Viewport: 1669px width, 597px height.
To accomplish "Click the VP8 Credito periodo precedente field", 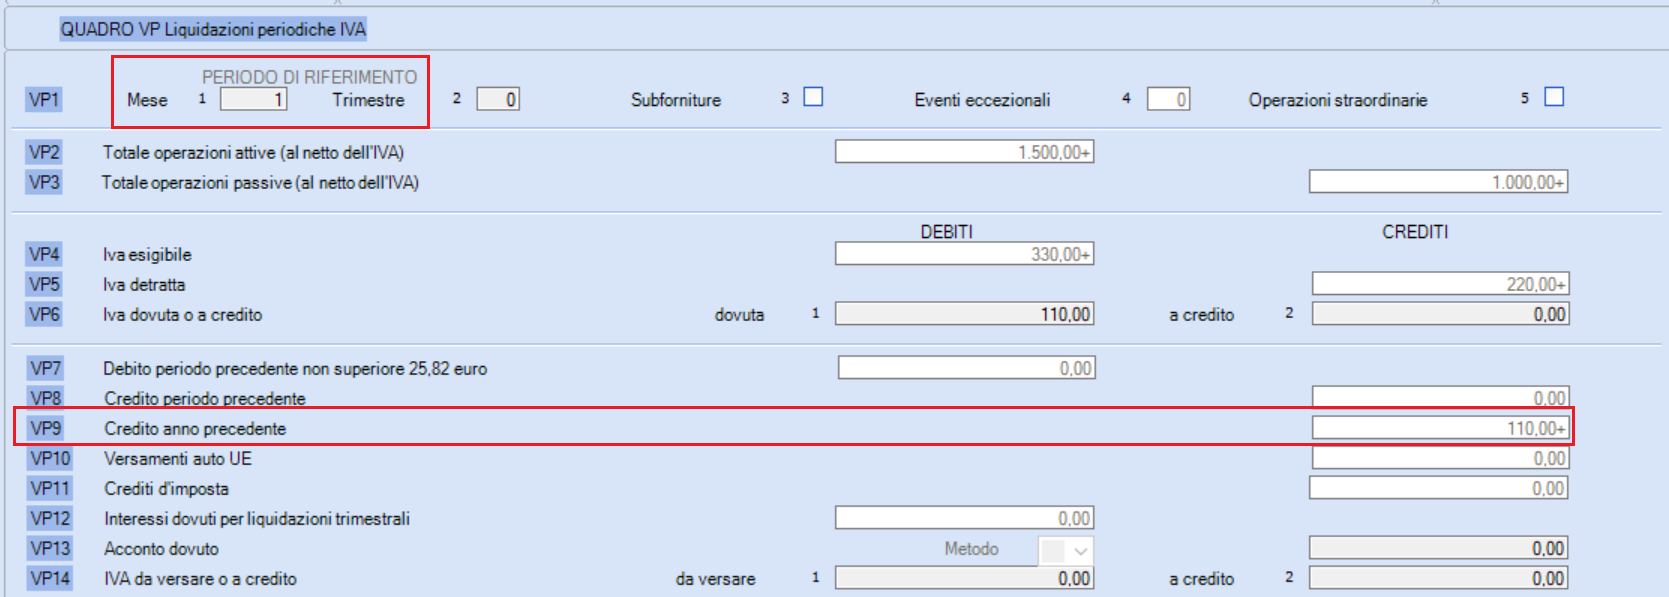I will click(1441, 398).
